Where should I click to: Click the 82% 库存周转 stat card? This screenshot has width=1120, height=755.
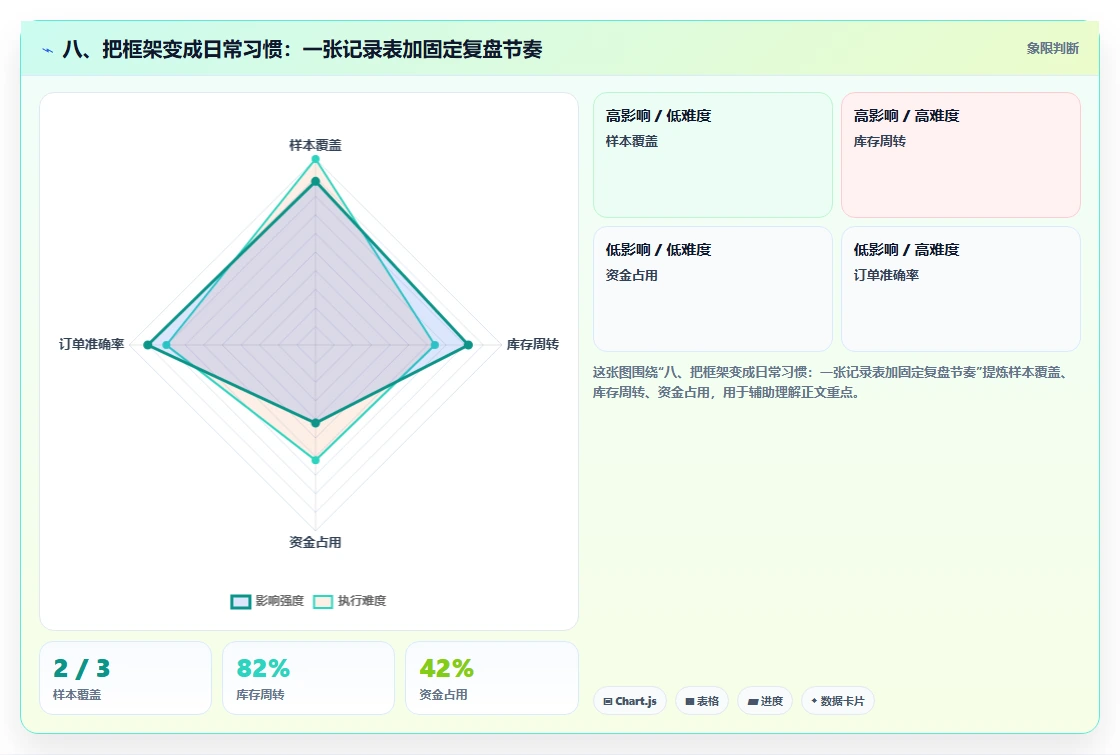309,678
